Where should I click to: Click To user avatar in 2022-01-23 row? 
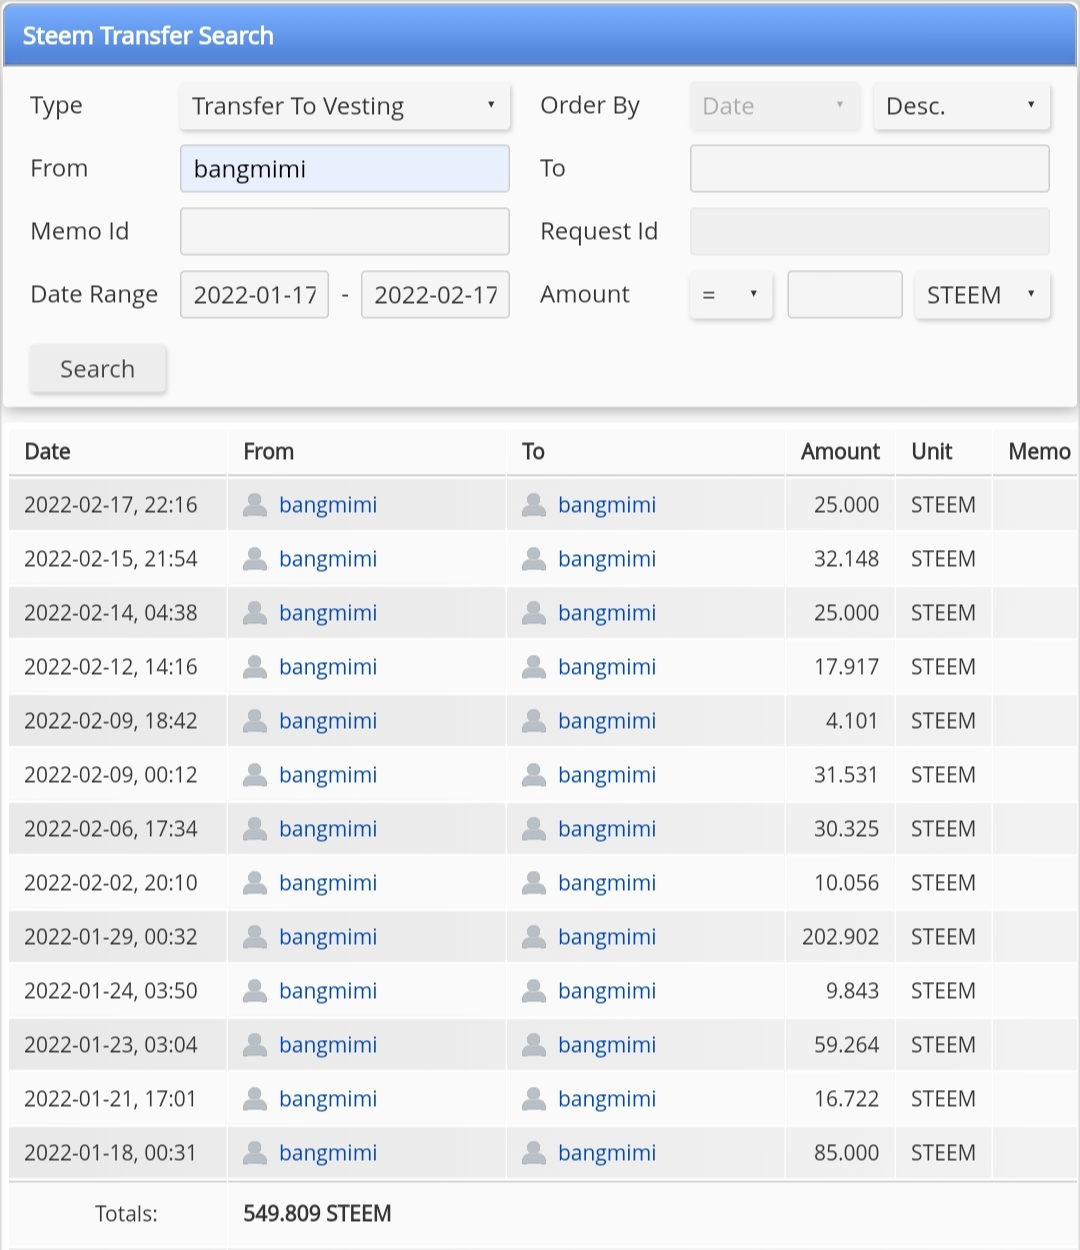click(534, 1045)
